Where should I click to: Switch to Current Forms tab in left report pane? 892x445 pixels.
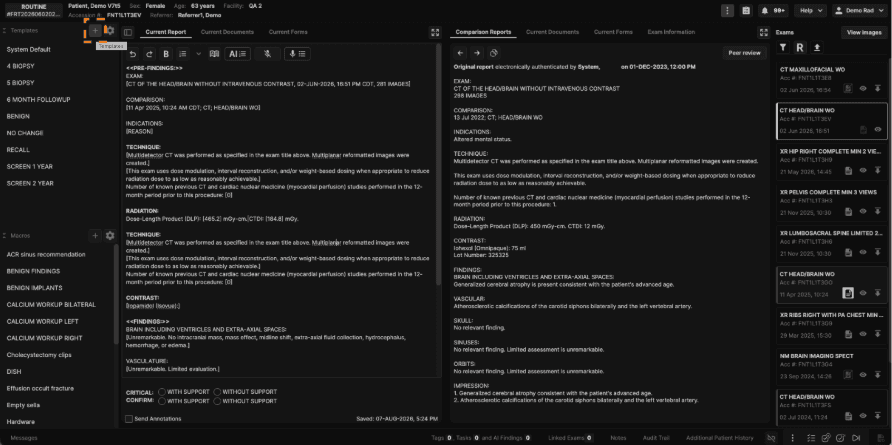tap(288, 32)
